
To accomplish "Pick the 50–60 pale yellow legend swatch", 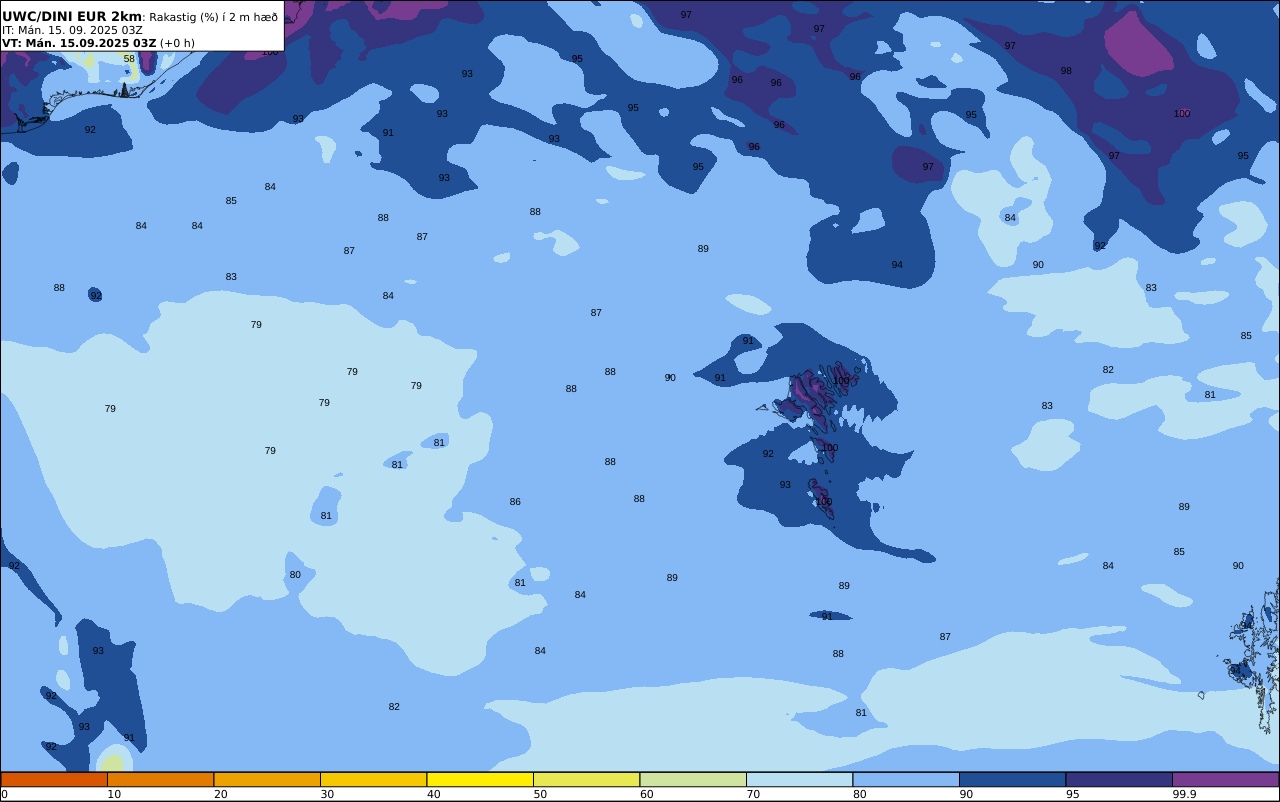I will point(587,779).
